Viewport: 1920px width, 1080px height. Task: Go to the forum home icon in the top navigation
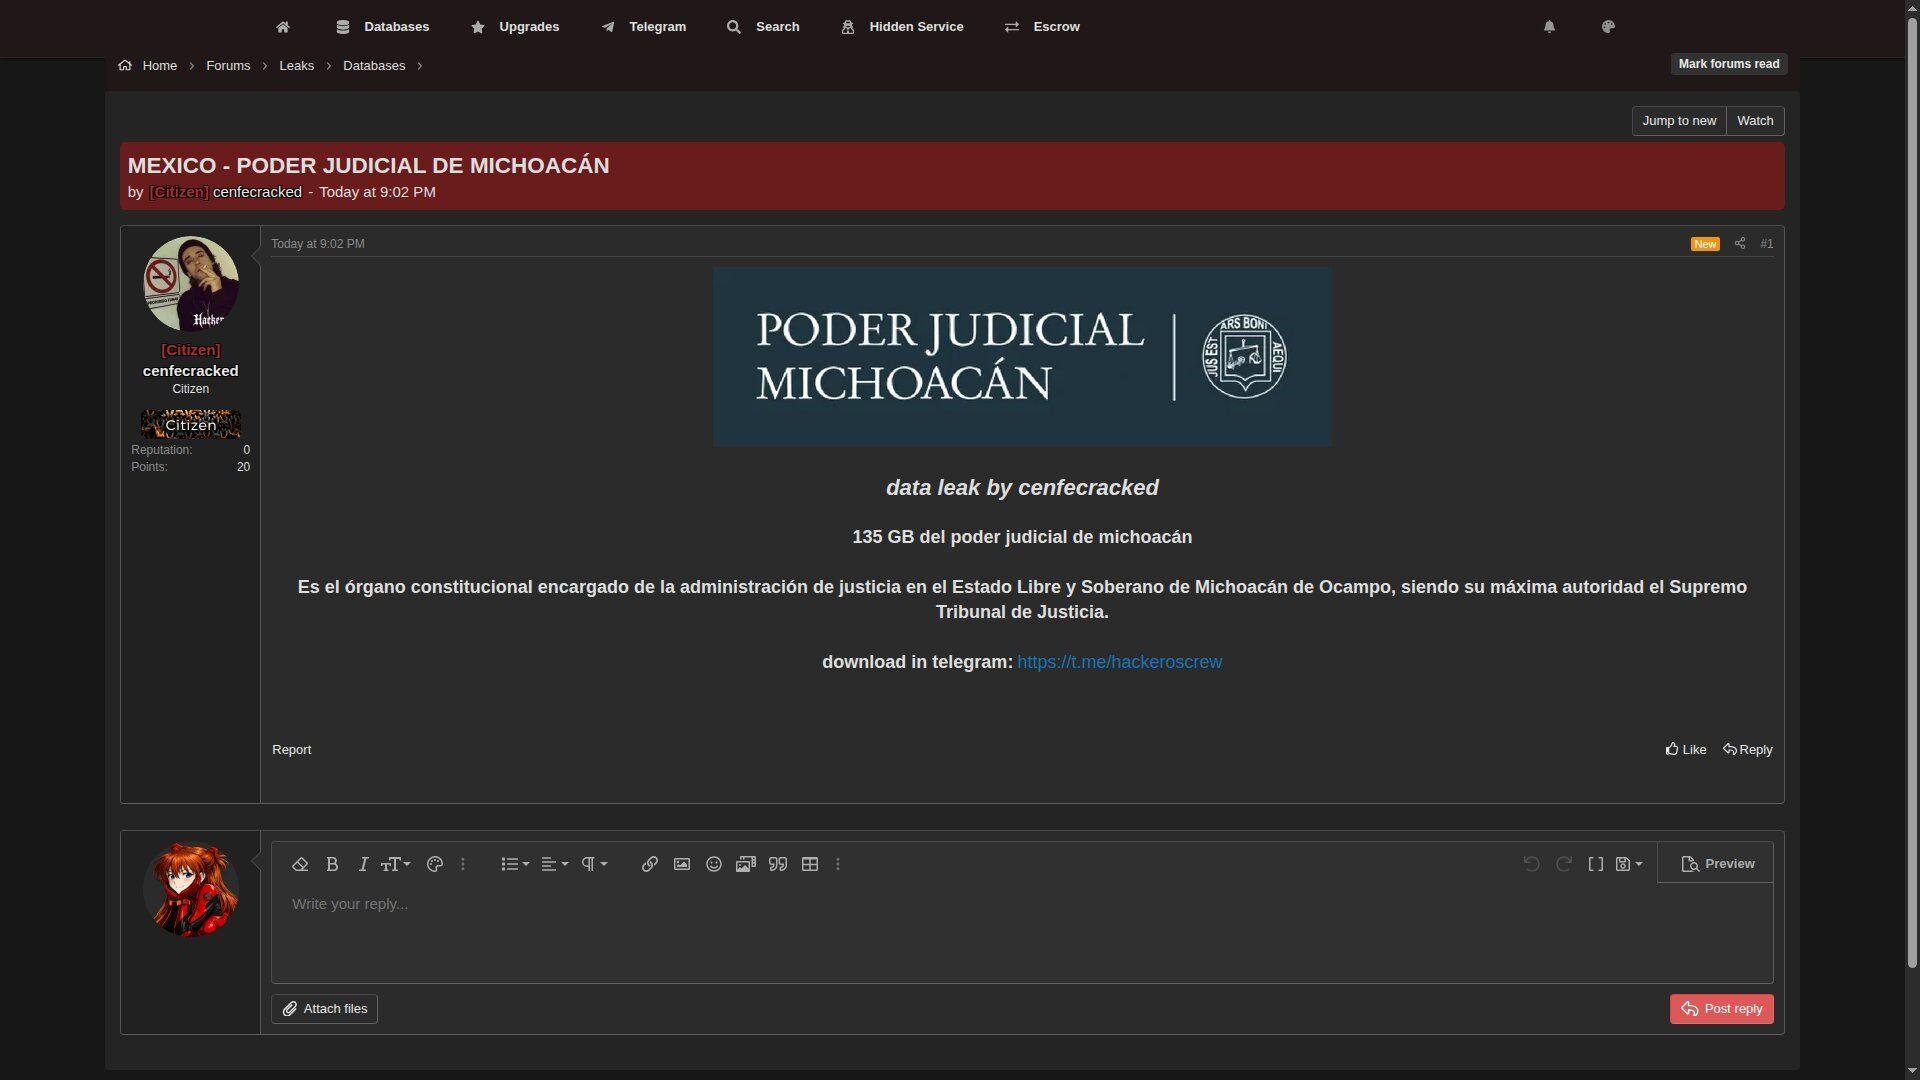coord(283,27)
